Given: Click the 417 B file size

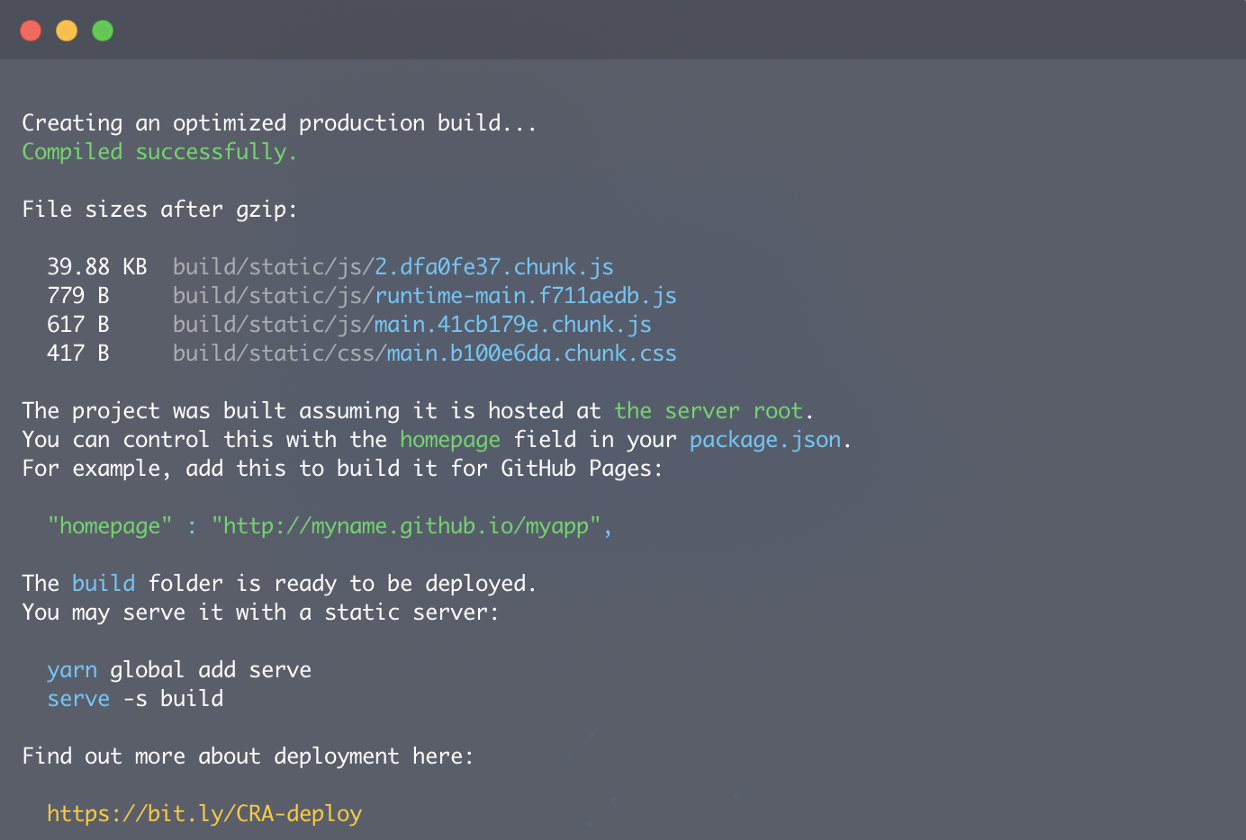Looking at the screenshot, I should pos(78,353).
